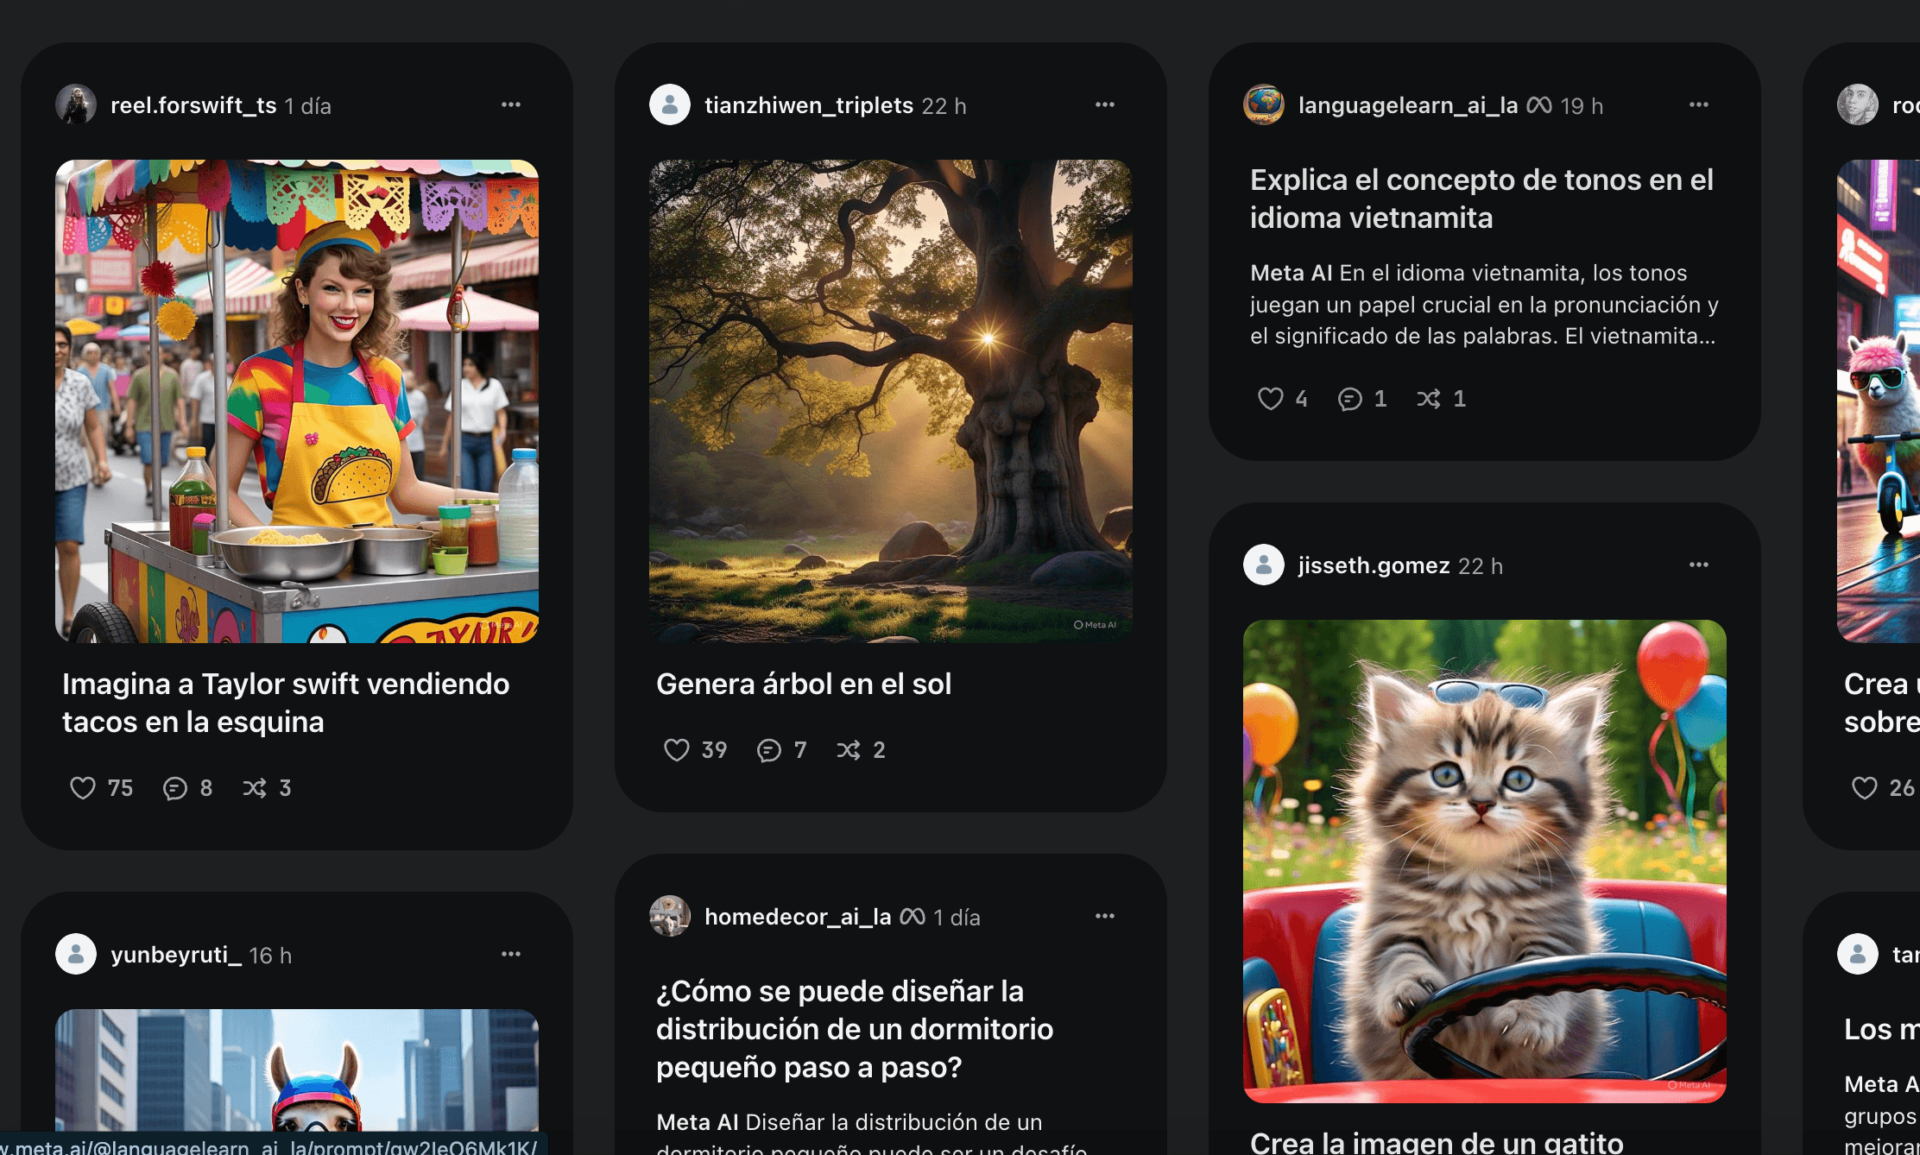
Task: Open comments on Vietnamese tones post
Action: [1350, 399]
